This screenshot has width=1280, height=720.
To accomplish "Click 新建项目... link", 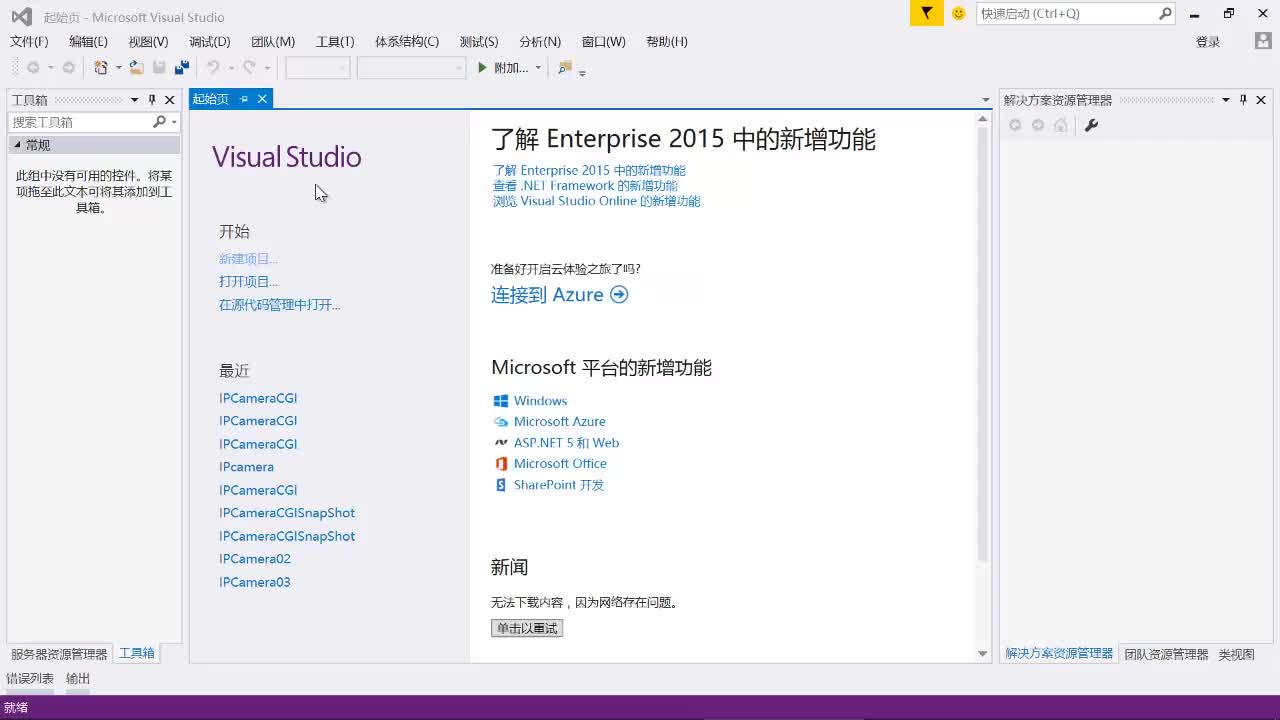I will tap(248, 259).
